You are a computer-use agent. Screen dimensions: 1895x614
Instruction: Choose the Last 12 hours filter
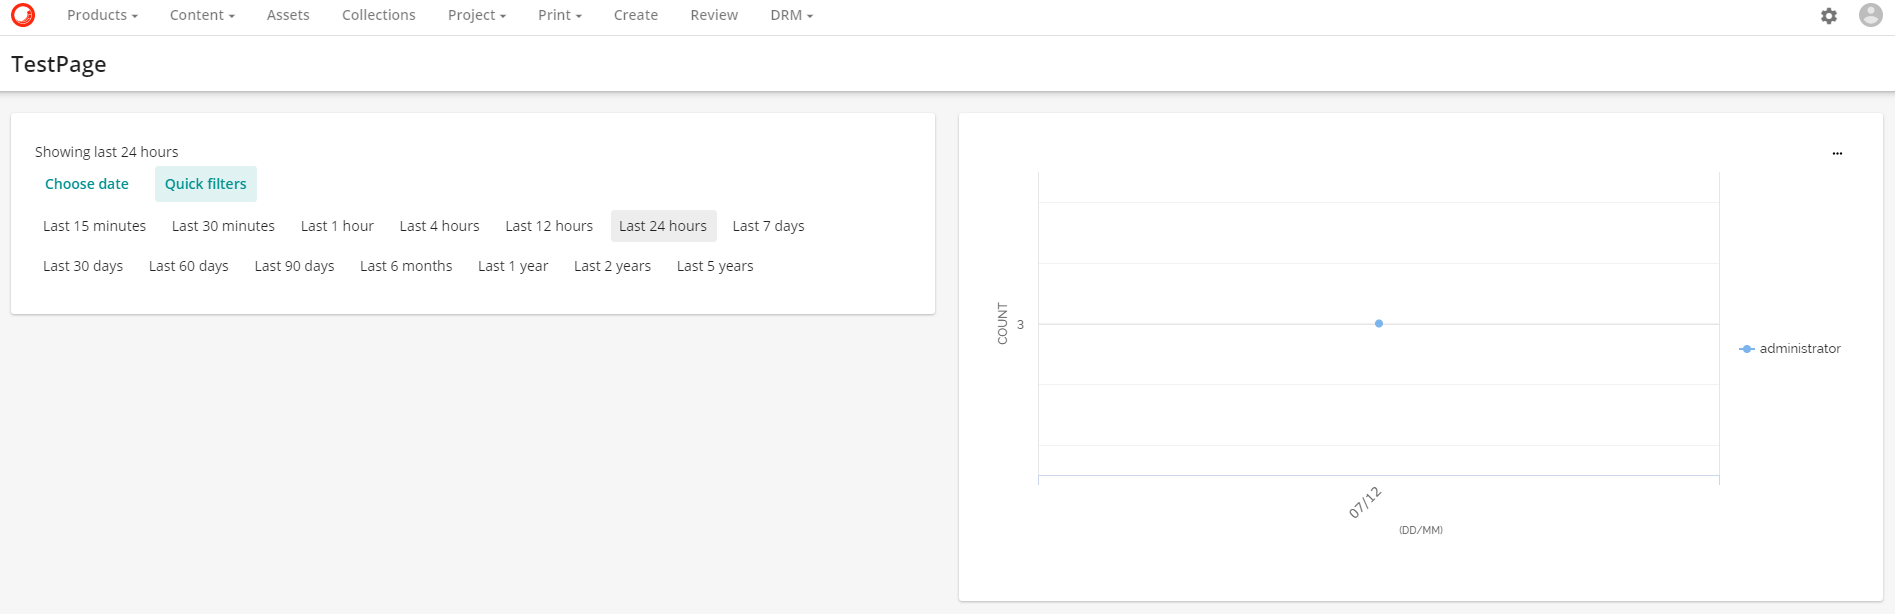(x=549, y=226)
